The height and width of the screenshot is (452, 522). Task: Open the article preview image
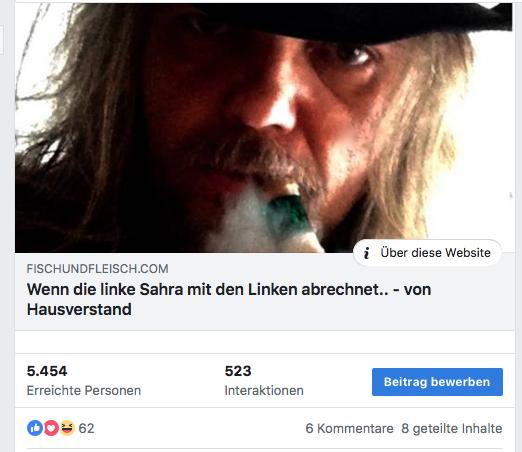(263, 128)
